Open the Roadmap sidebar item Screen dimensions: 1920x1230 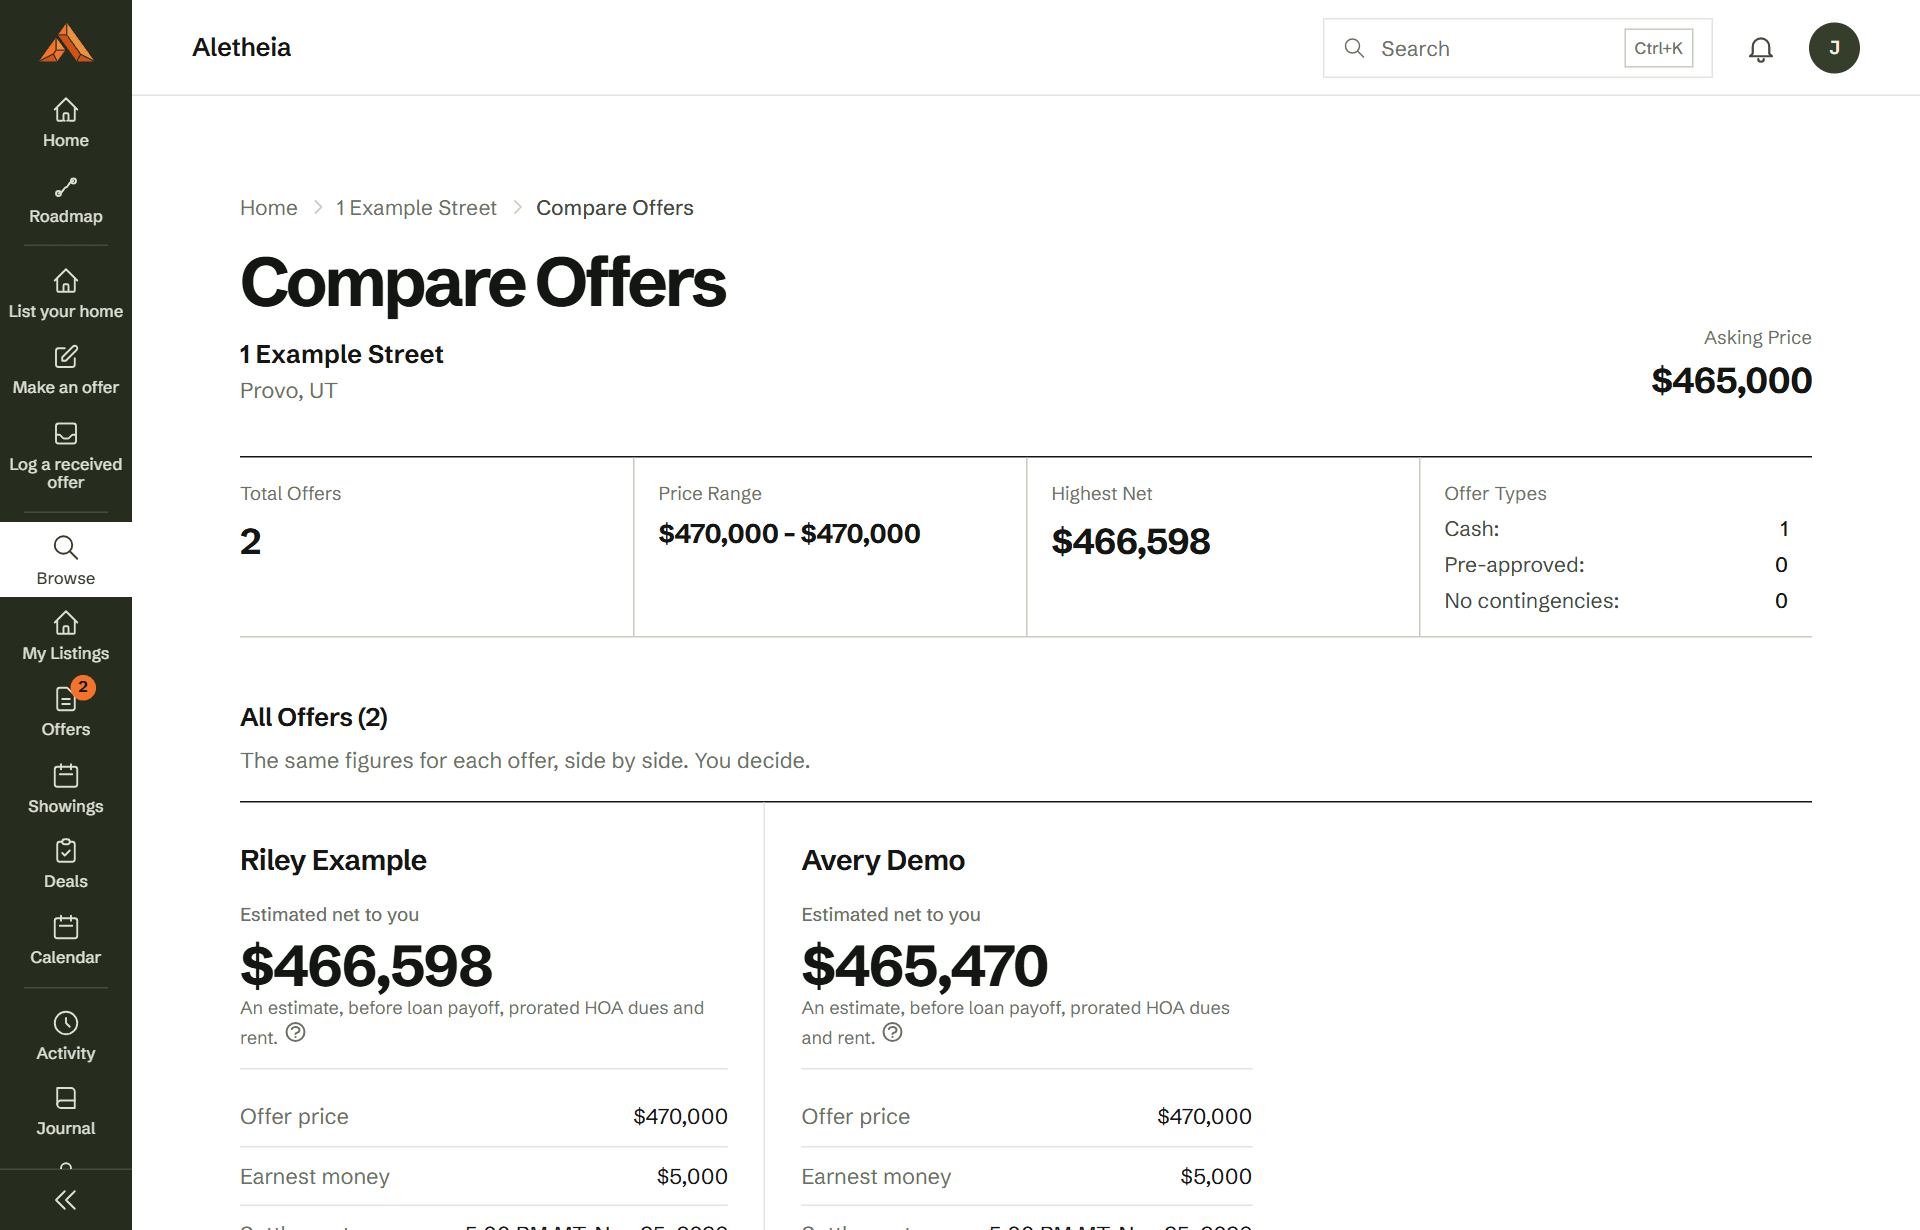coord(66,200)
